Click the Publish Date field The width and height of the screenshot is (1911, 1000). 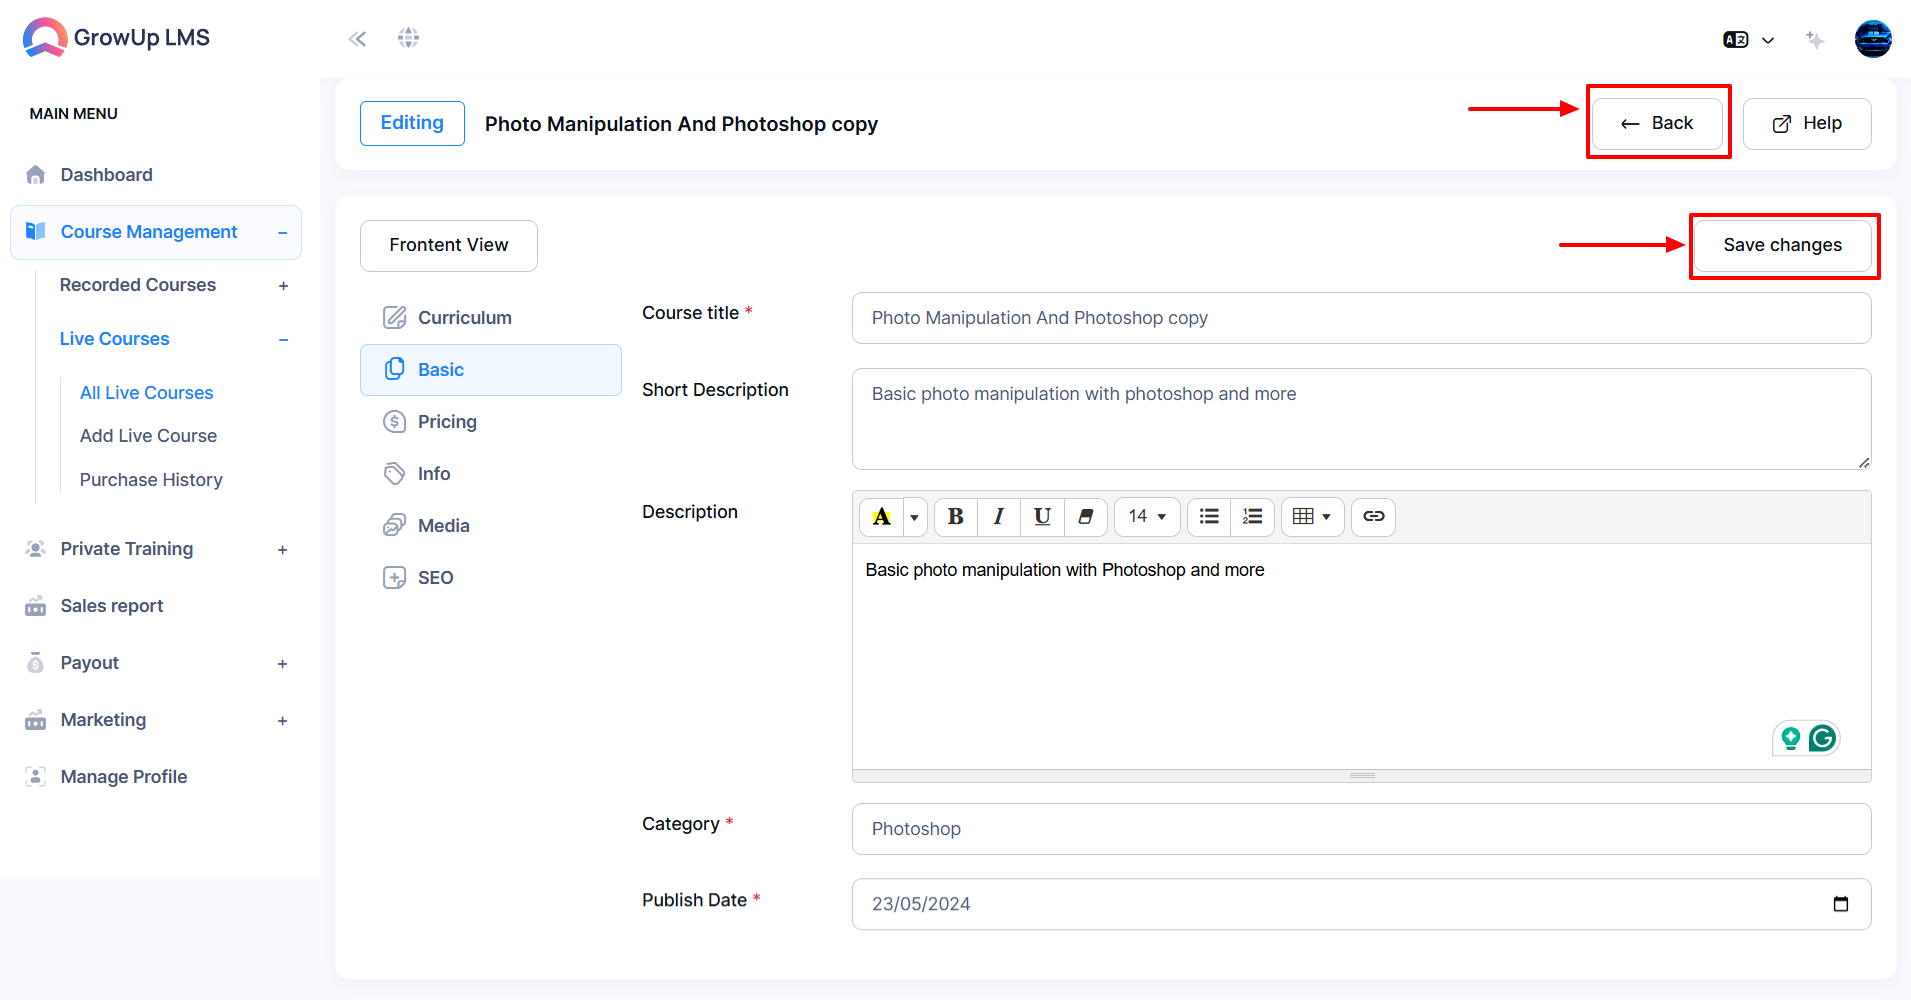1361,905
